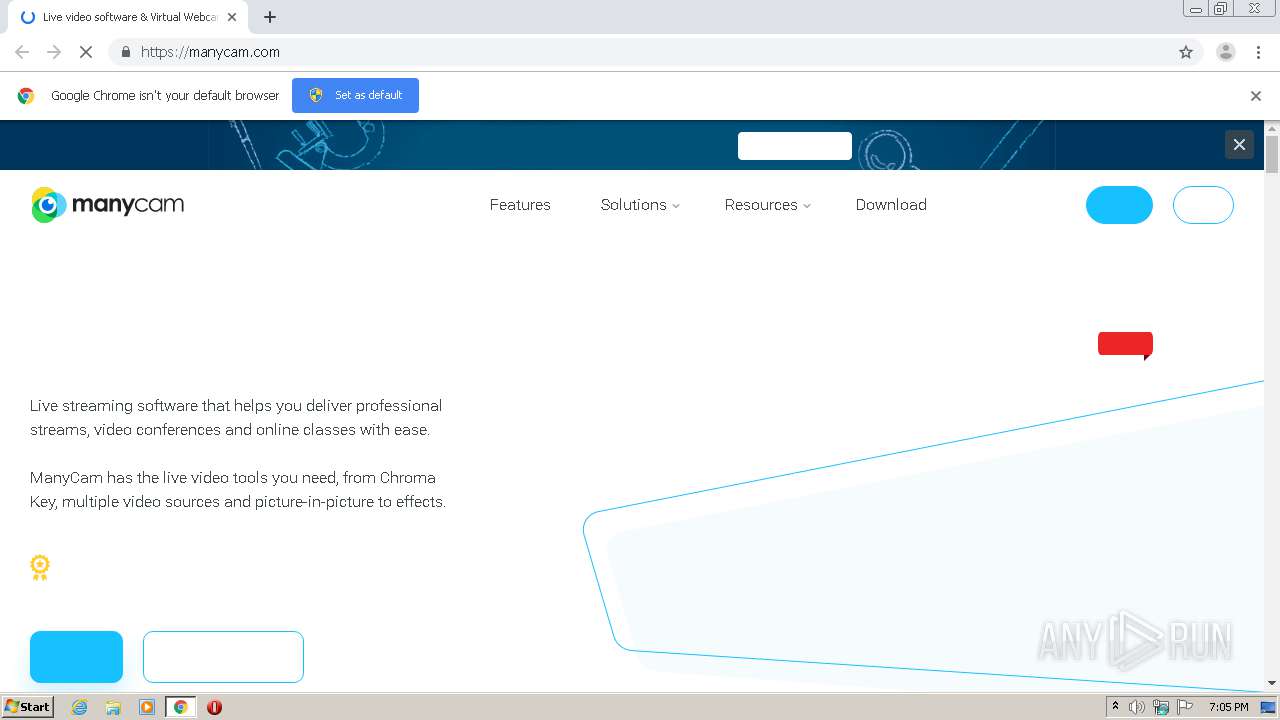Open the volume speaker tray icon
Viewport: 1280px width, 720px height.
pyautogui.click(x=1137, y=707)
